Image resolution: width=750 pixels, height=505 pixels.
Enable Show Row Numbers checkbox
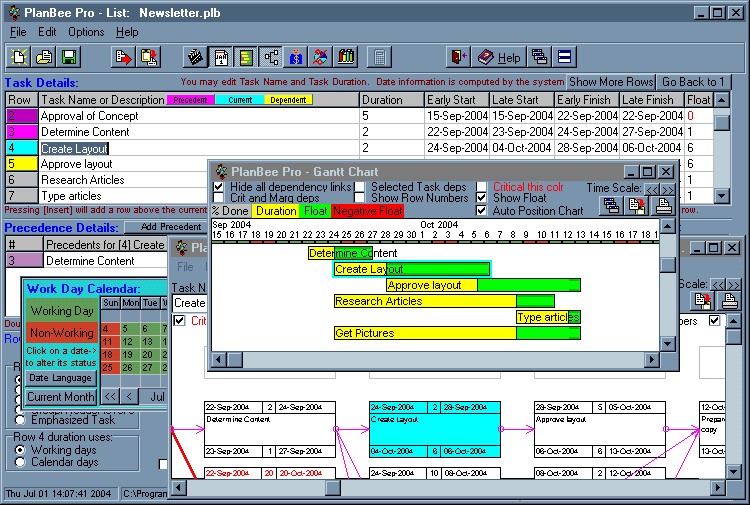pyautogui.click(x=359, y=198)
